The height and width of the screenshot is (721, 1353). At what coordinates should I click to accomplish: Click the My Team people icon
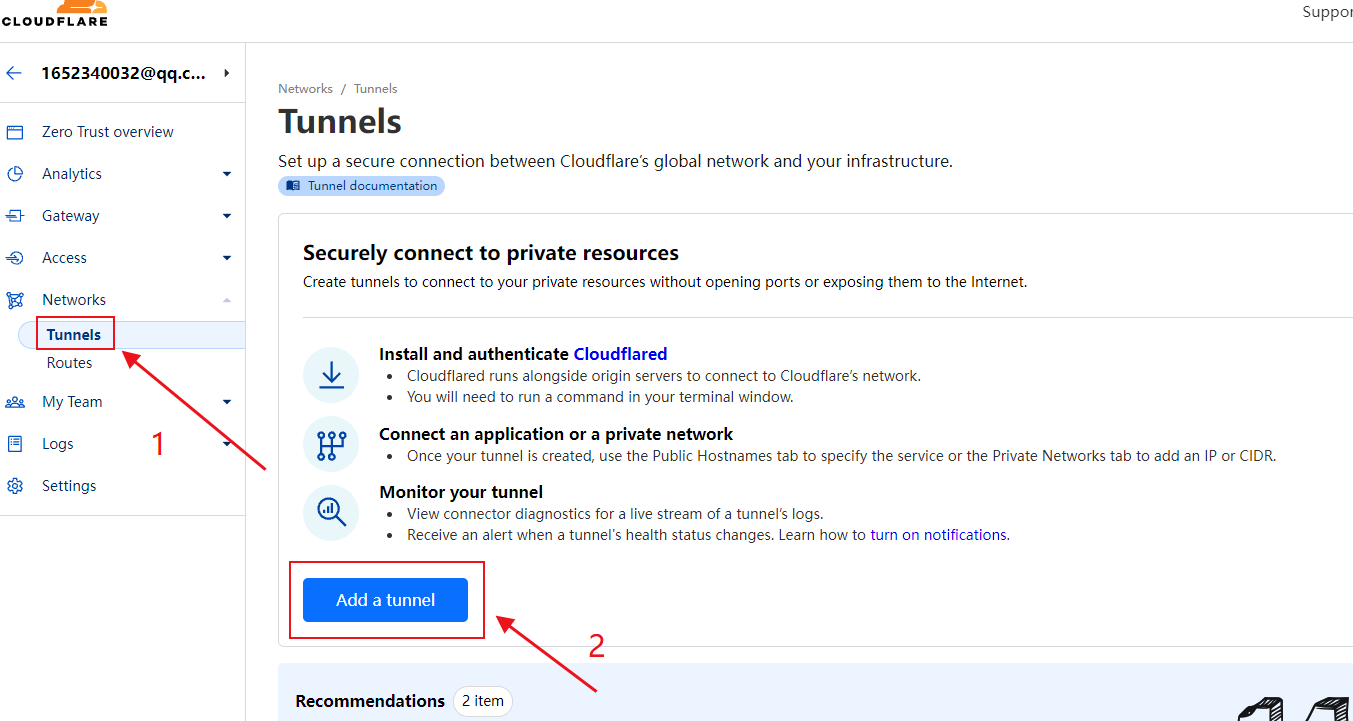[15, 402]
